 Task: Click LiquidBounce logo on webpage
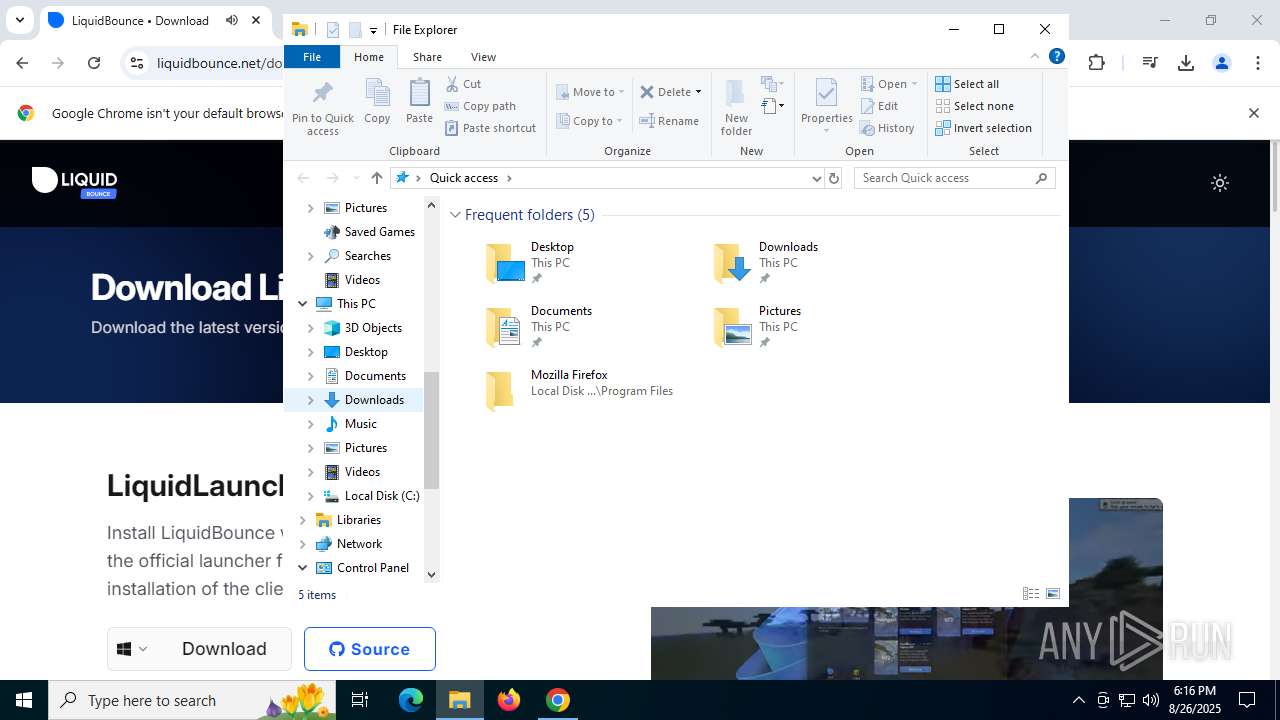tap(75, 183)
